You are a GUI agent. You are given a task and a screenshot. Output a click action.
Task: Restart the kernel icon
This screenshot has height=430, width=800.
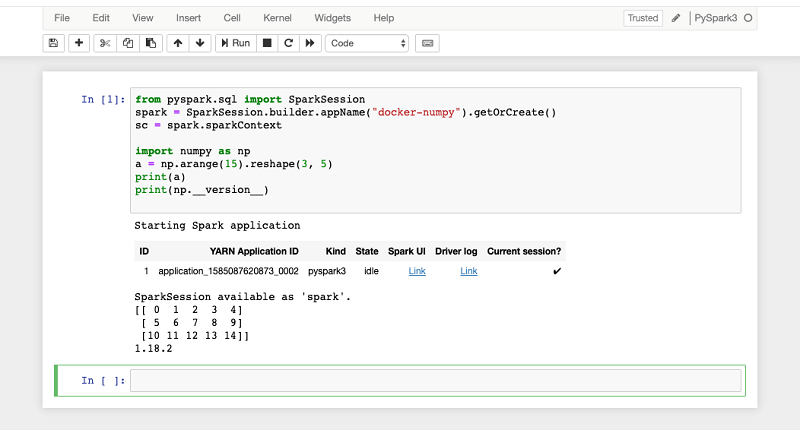point(289,43)
